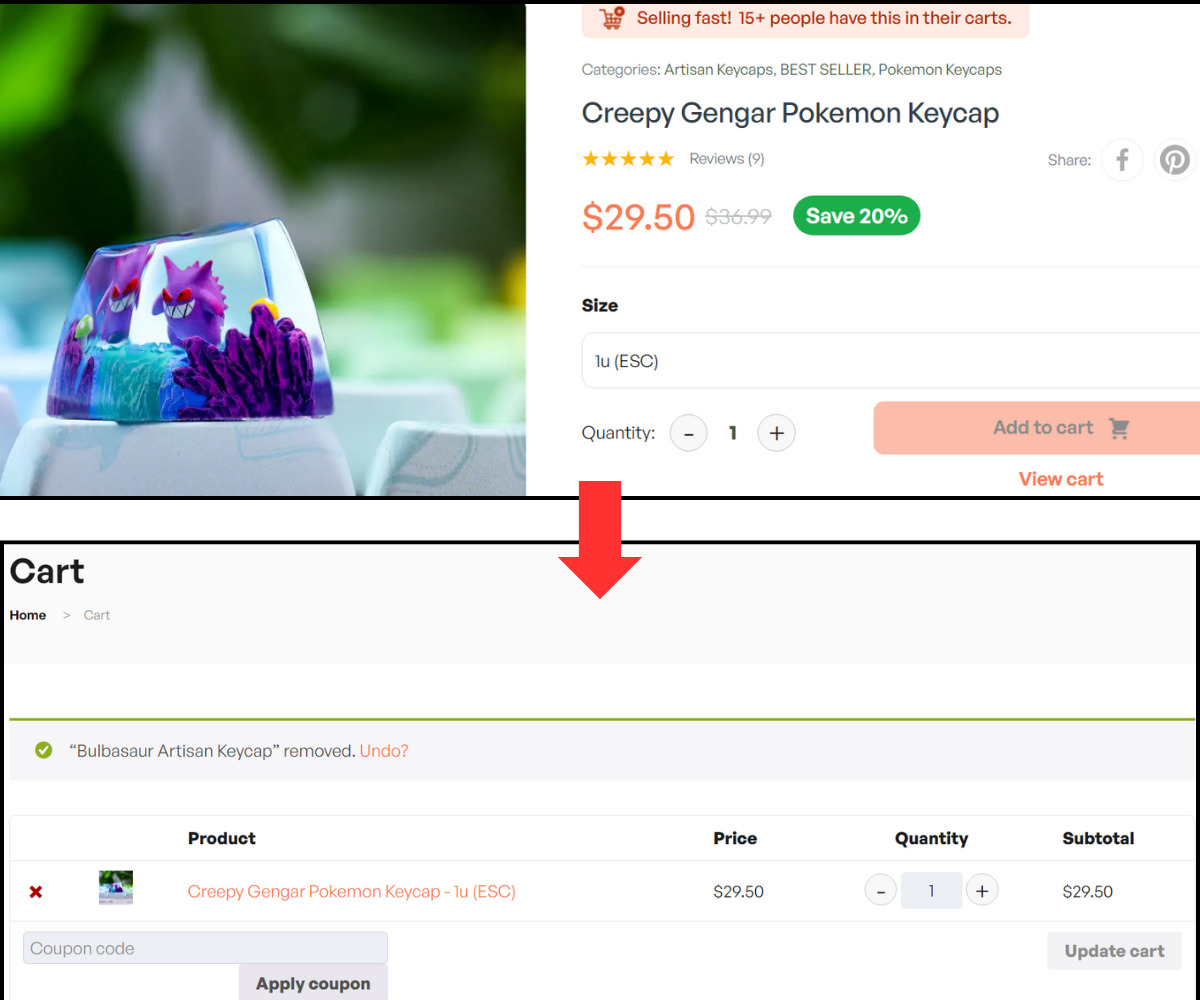Viewport: 1200px width, 1000px height.
Task: Open the Pokemon Keycaps category
Action: click(940, 70)
